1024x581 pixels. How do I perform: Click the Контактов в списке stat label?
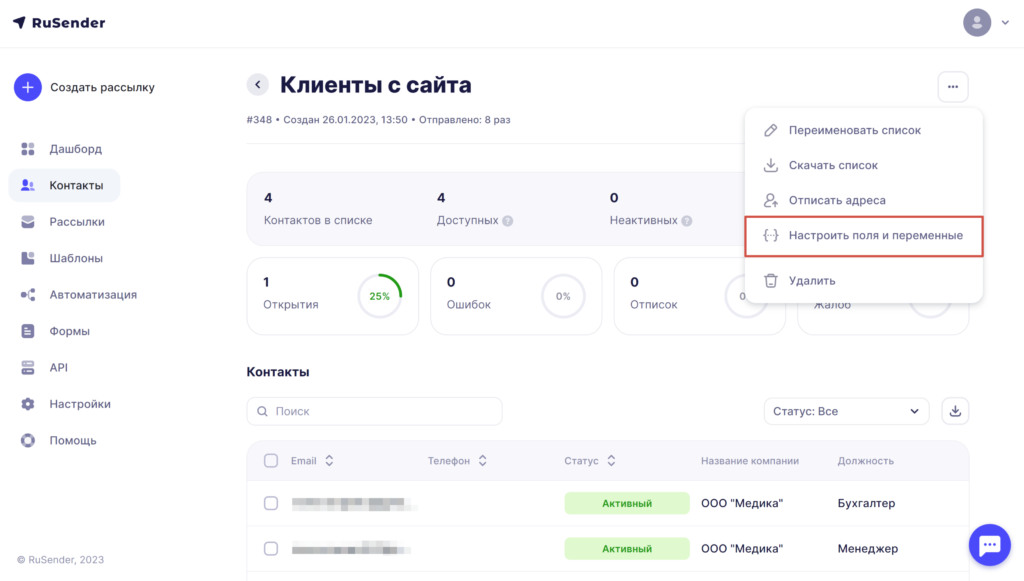318,221
